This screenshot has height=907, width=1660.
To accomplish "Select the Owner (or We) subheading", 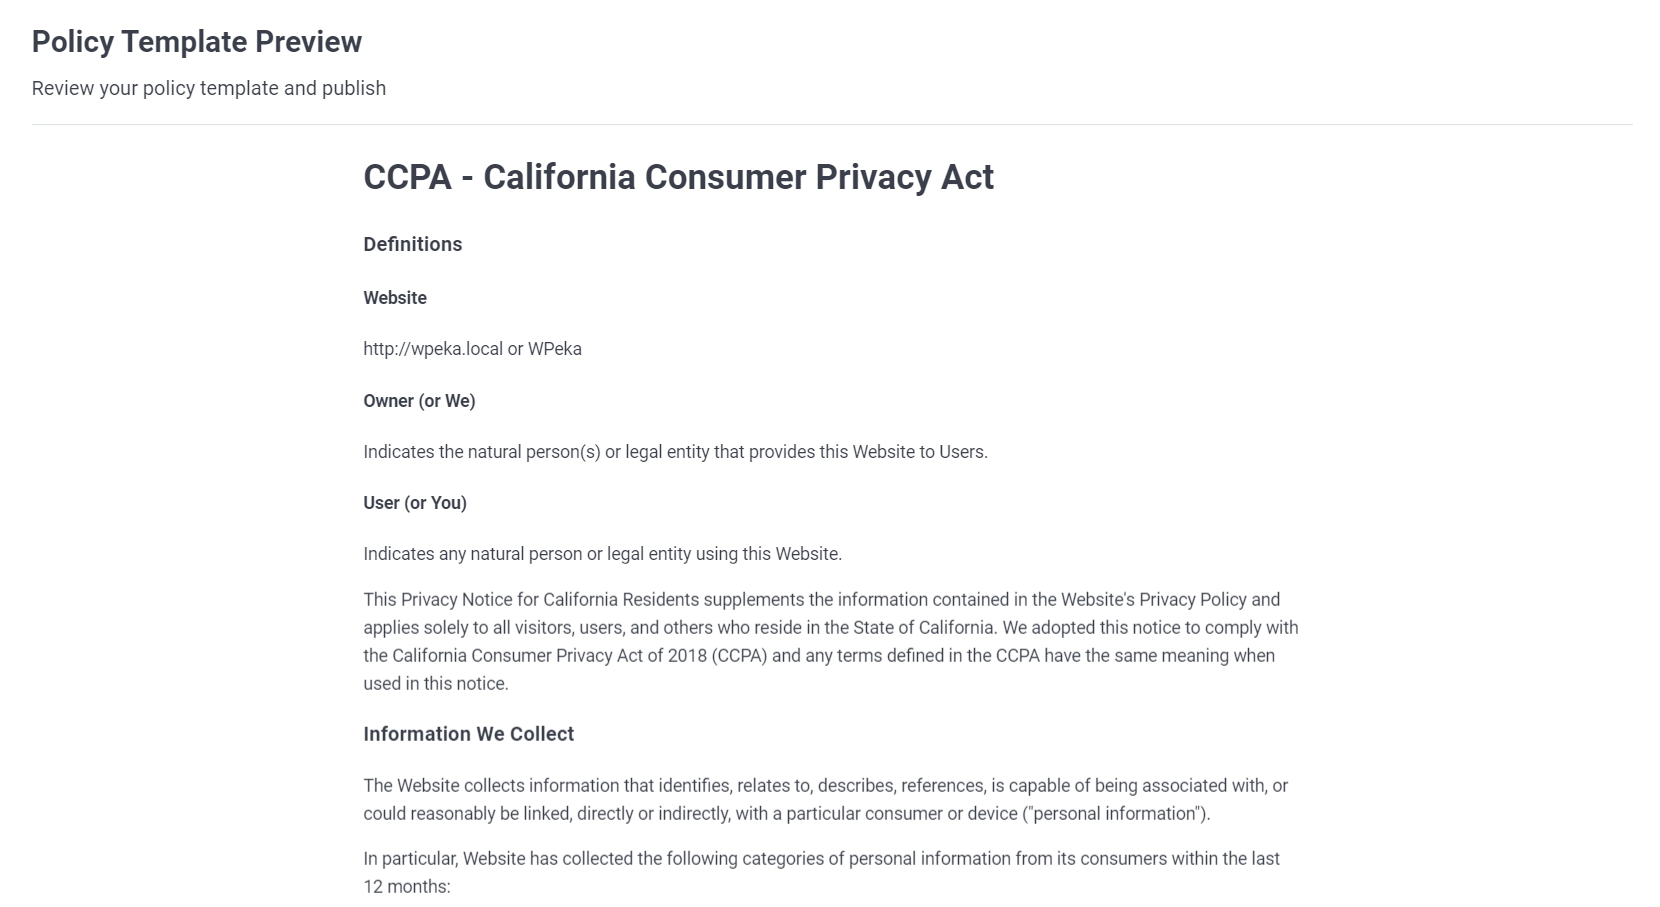I will [x=419, y=401].
